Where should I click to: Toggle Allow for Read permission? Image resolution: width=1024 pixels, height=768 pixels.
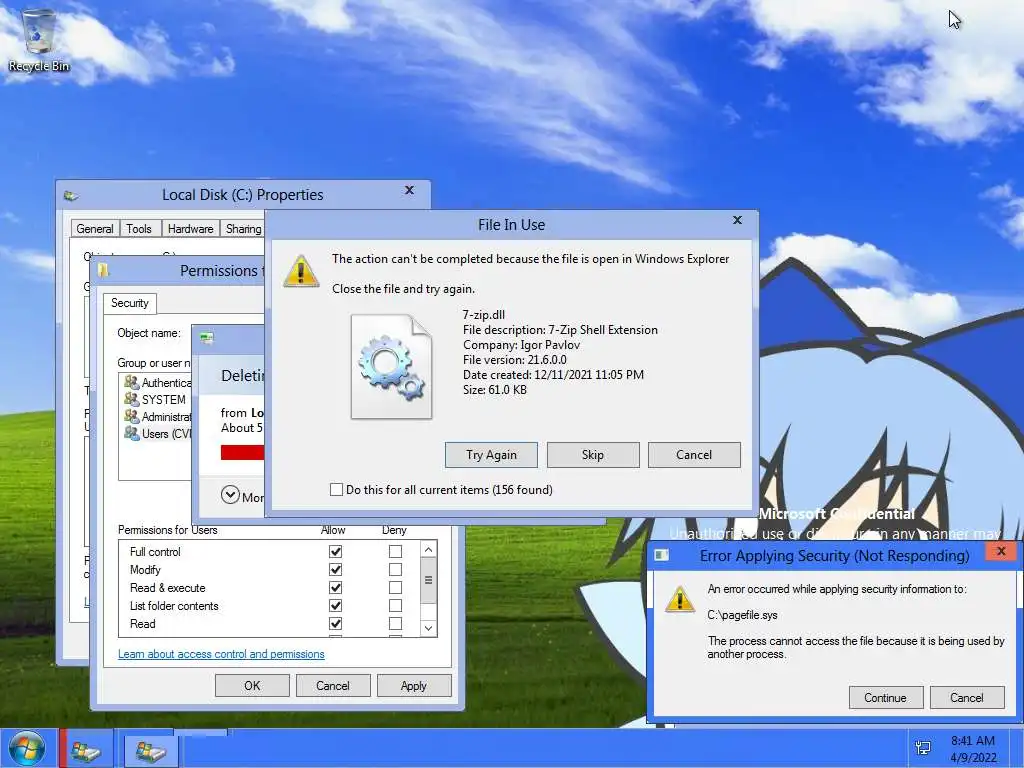point(336,624)
